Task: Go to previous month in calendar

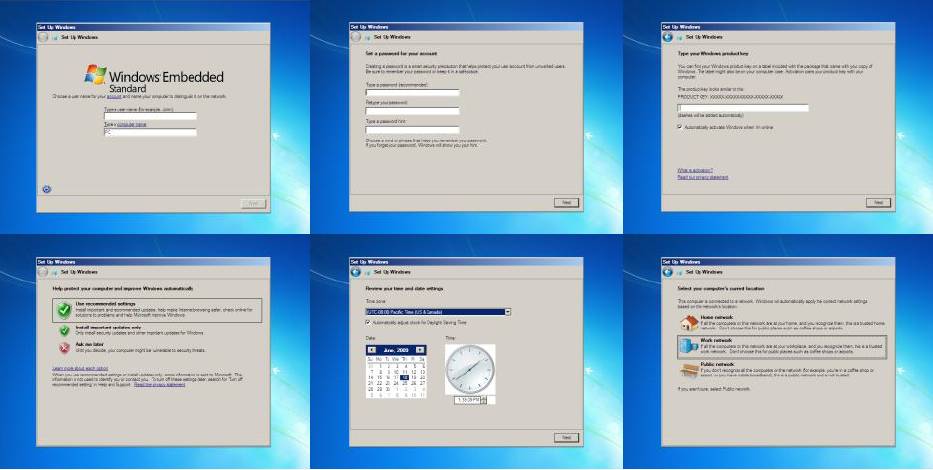Action: [x=372, y=350]
